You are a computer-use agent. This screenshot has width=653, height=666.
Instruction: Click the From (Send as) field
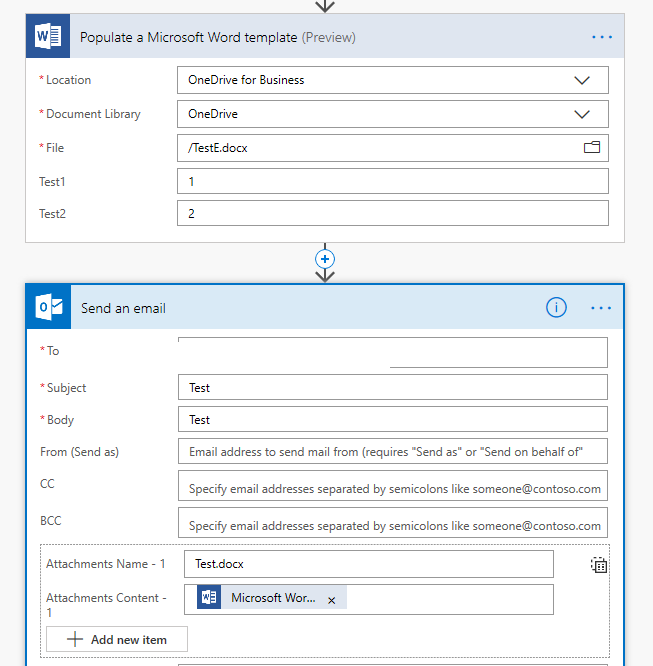coord(393,451)
